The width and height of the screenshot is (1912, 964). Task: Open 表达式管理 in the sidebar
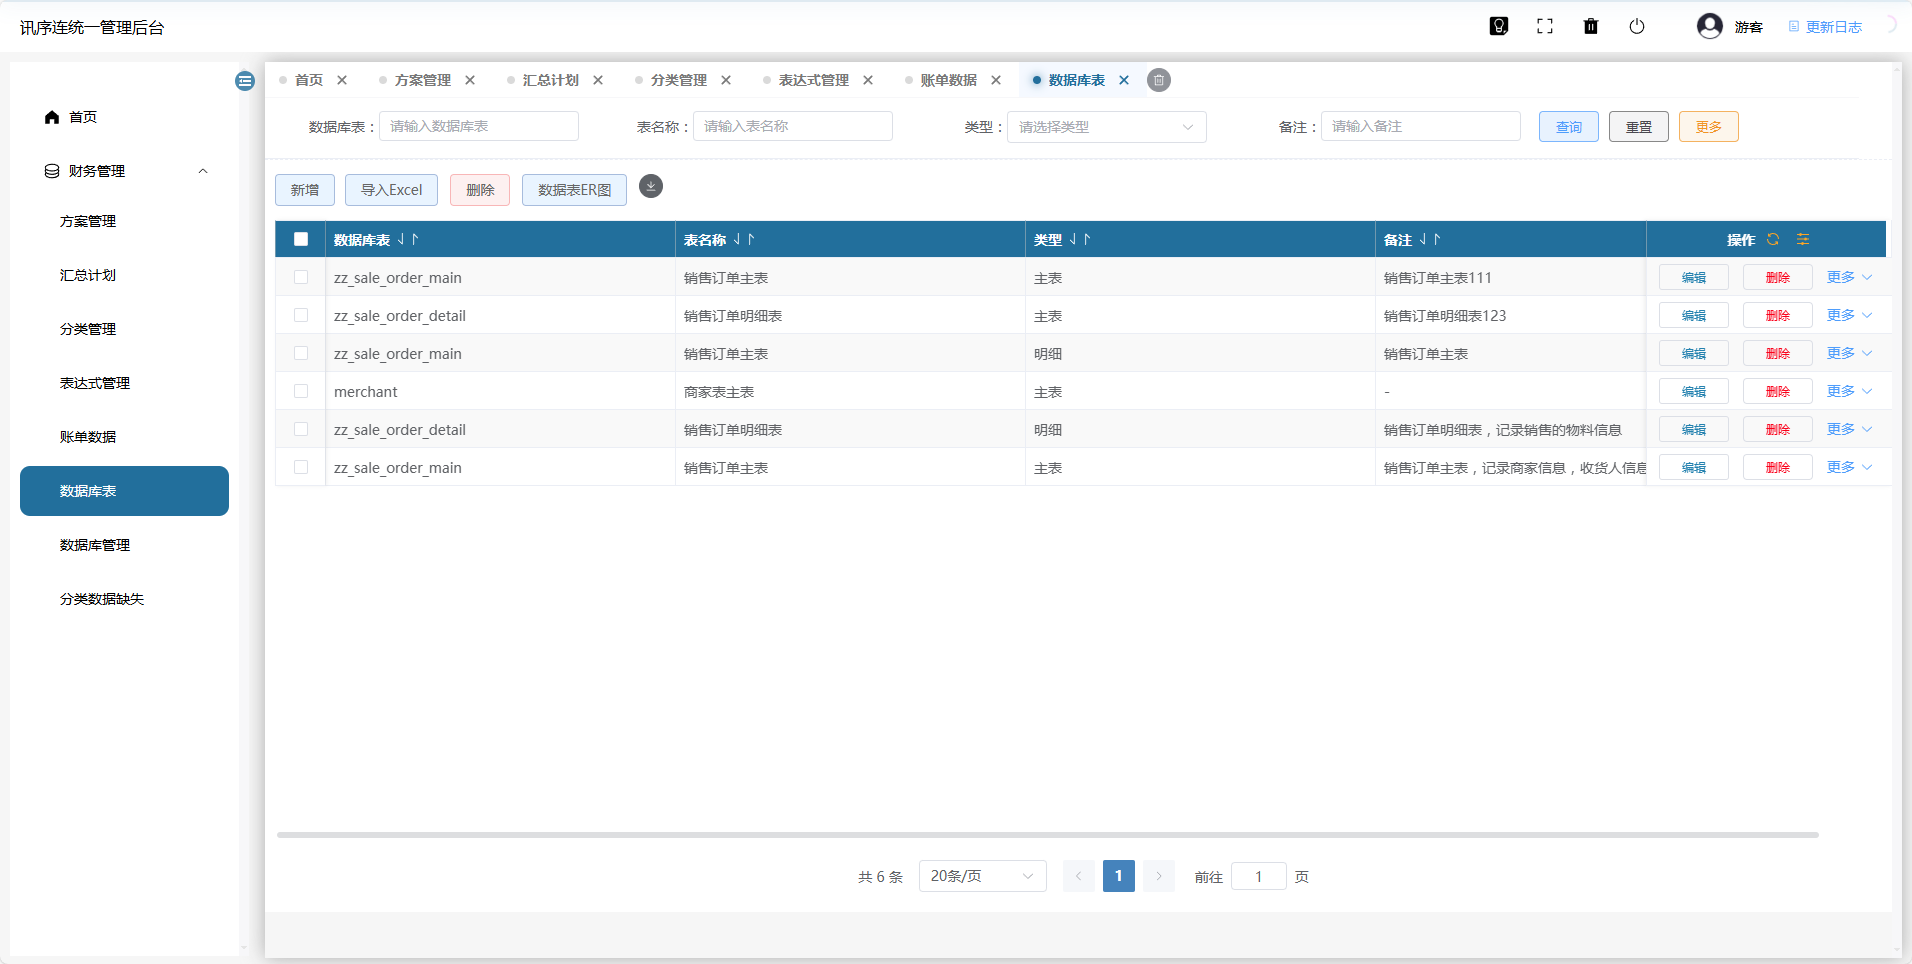124,383
